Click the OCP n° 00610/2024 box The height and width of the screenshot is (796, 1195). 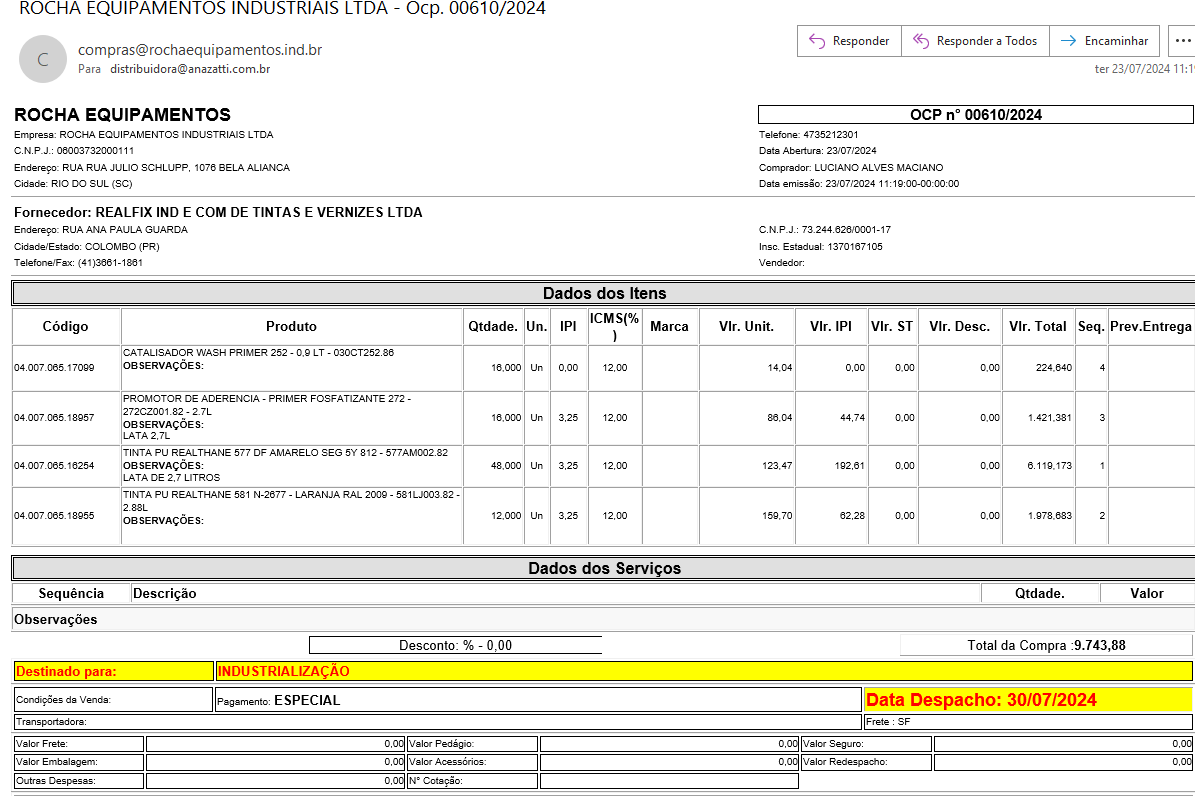pos(975,114)
